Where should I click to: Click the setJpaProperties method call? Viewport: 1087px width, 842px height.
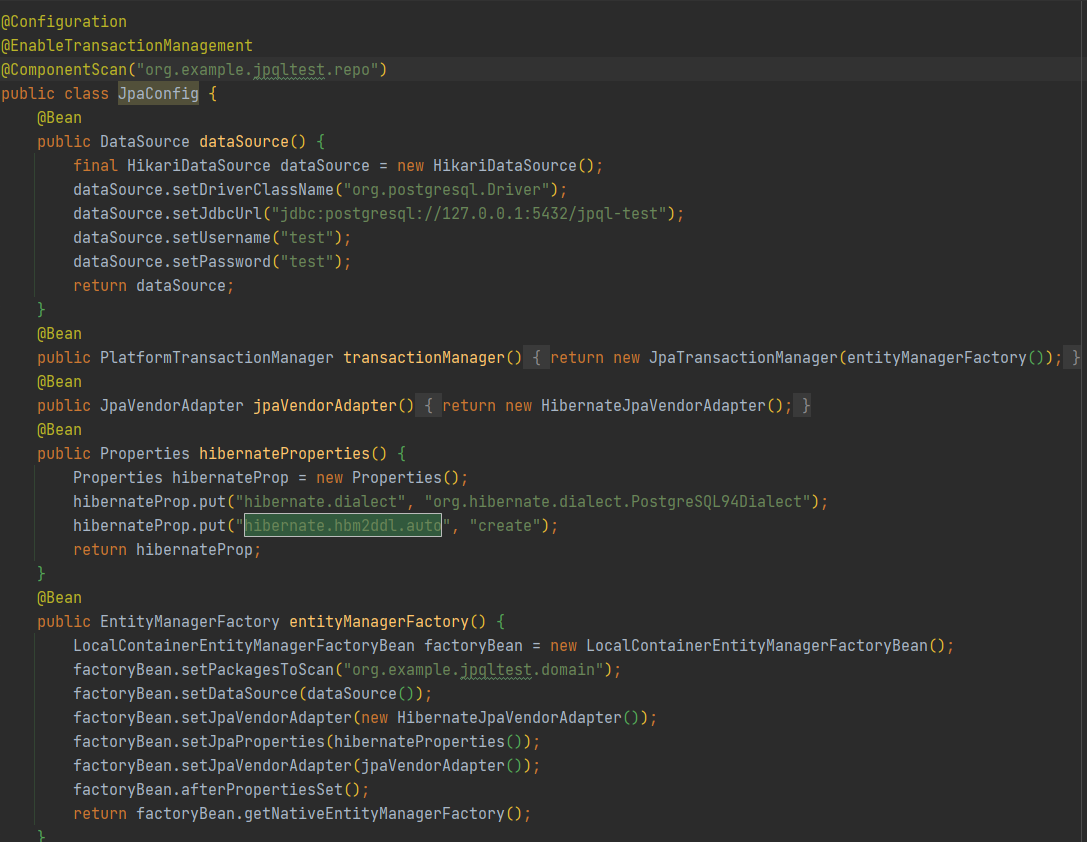pos(253,742)
